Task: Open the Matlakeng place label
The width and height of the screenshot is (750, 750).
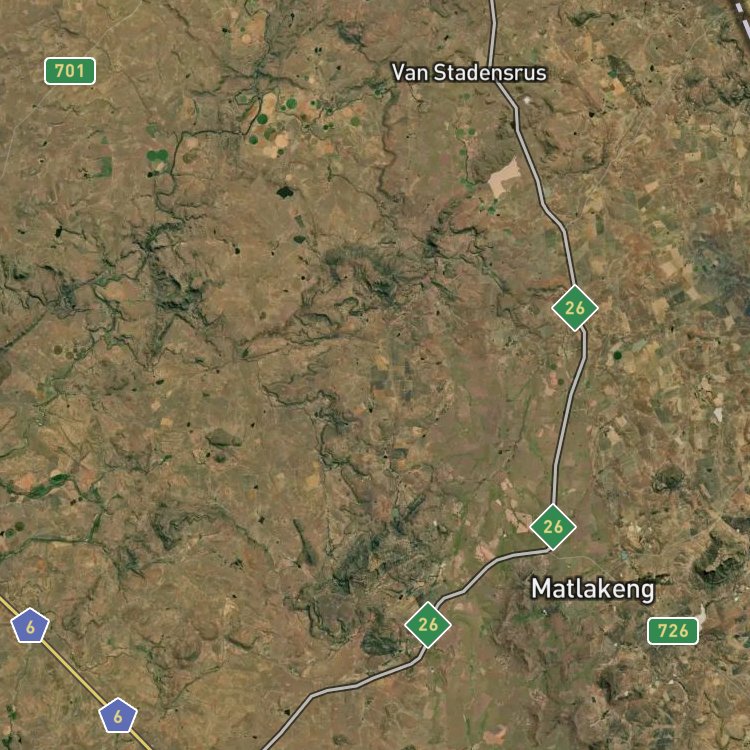Action: 593,589
